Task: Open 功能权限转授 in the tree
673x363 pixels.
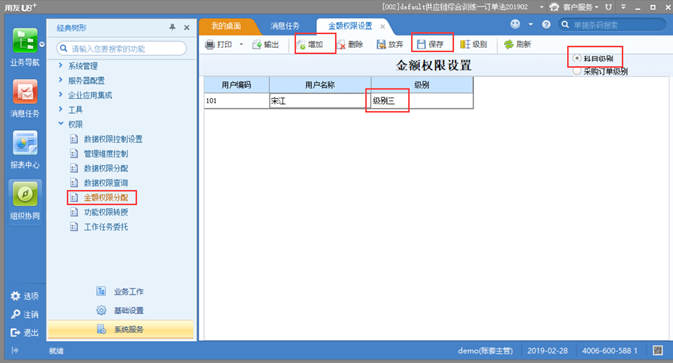Action: [x=106, y=212]
